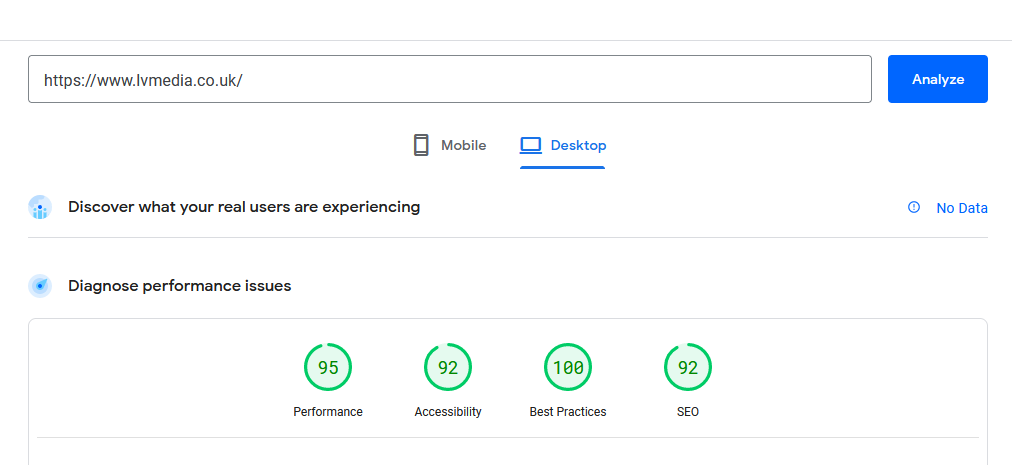This screenshot has width=1012, height=465.
Task: Click into the URL input field
Action: coord(450,79)
